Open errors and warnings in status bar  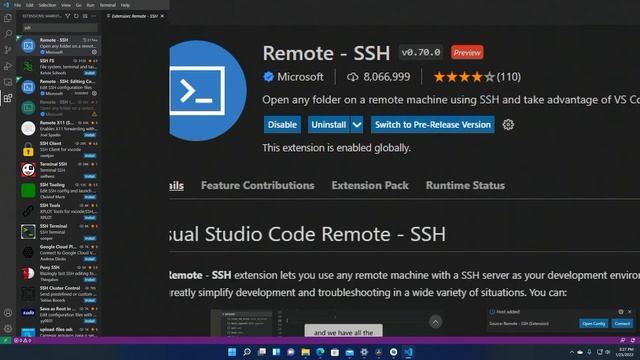[22, 340]
